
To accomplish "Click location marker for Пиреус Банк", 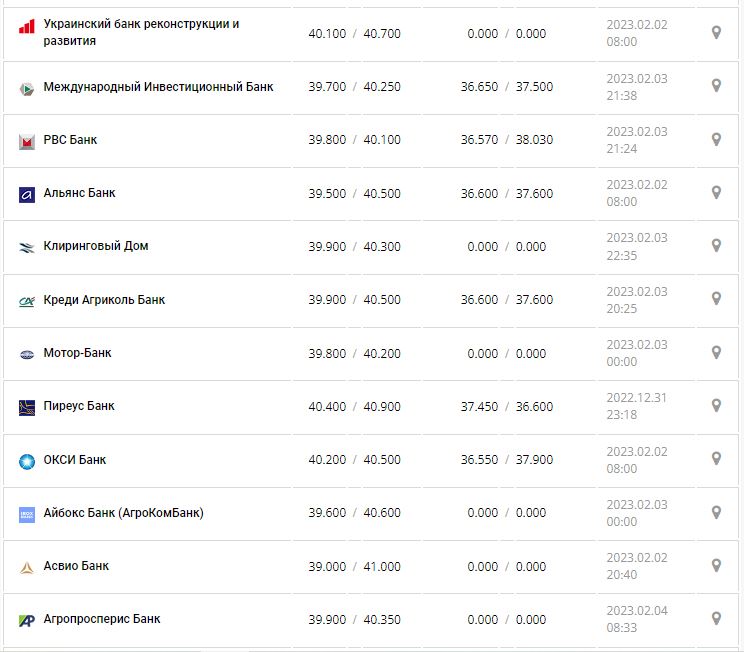I will (x=716, y=405).
